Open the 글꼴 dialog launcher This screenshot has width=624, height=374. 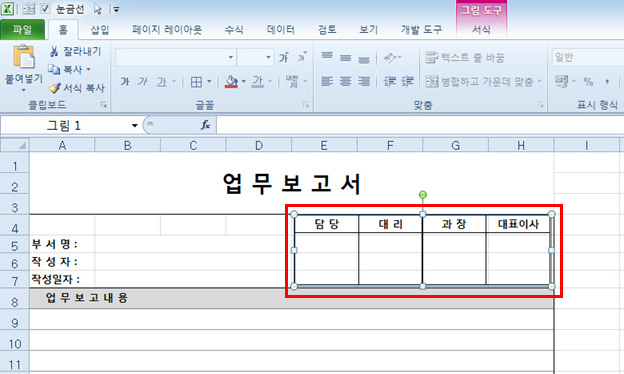[306, 105]
